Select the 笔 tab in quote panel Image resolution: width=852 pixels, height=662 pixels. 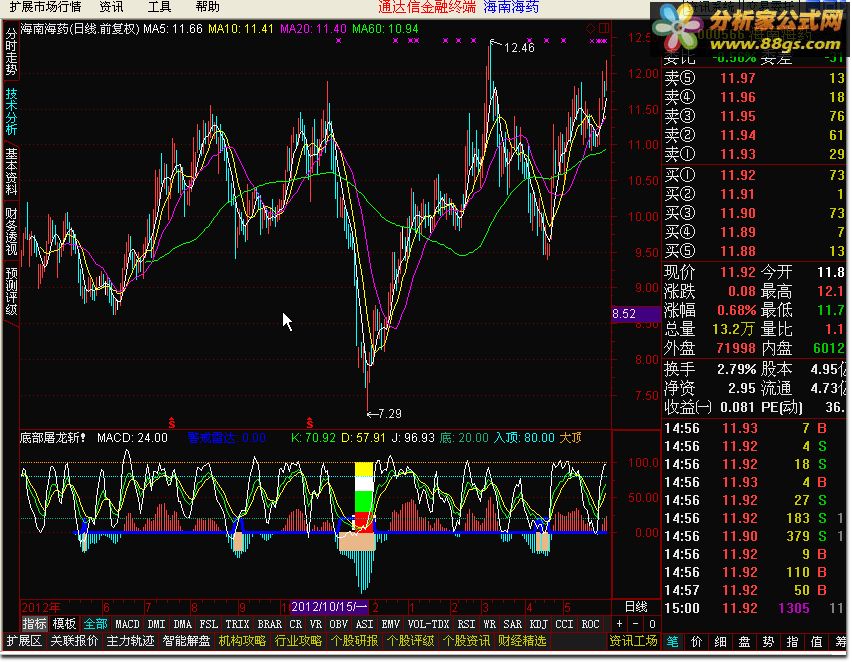tap(673, 641)
